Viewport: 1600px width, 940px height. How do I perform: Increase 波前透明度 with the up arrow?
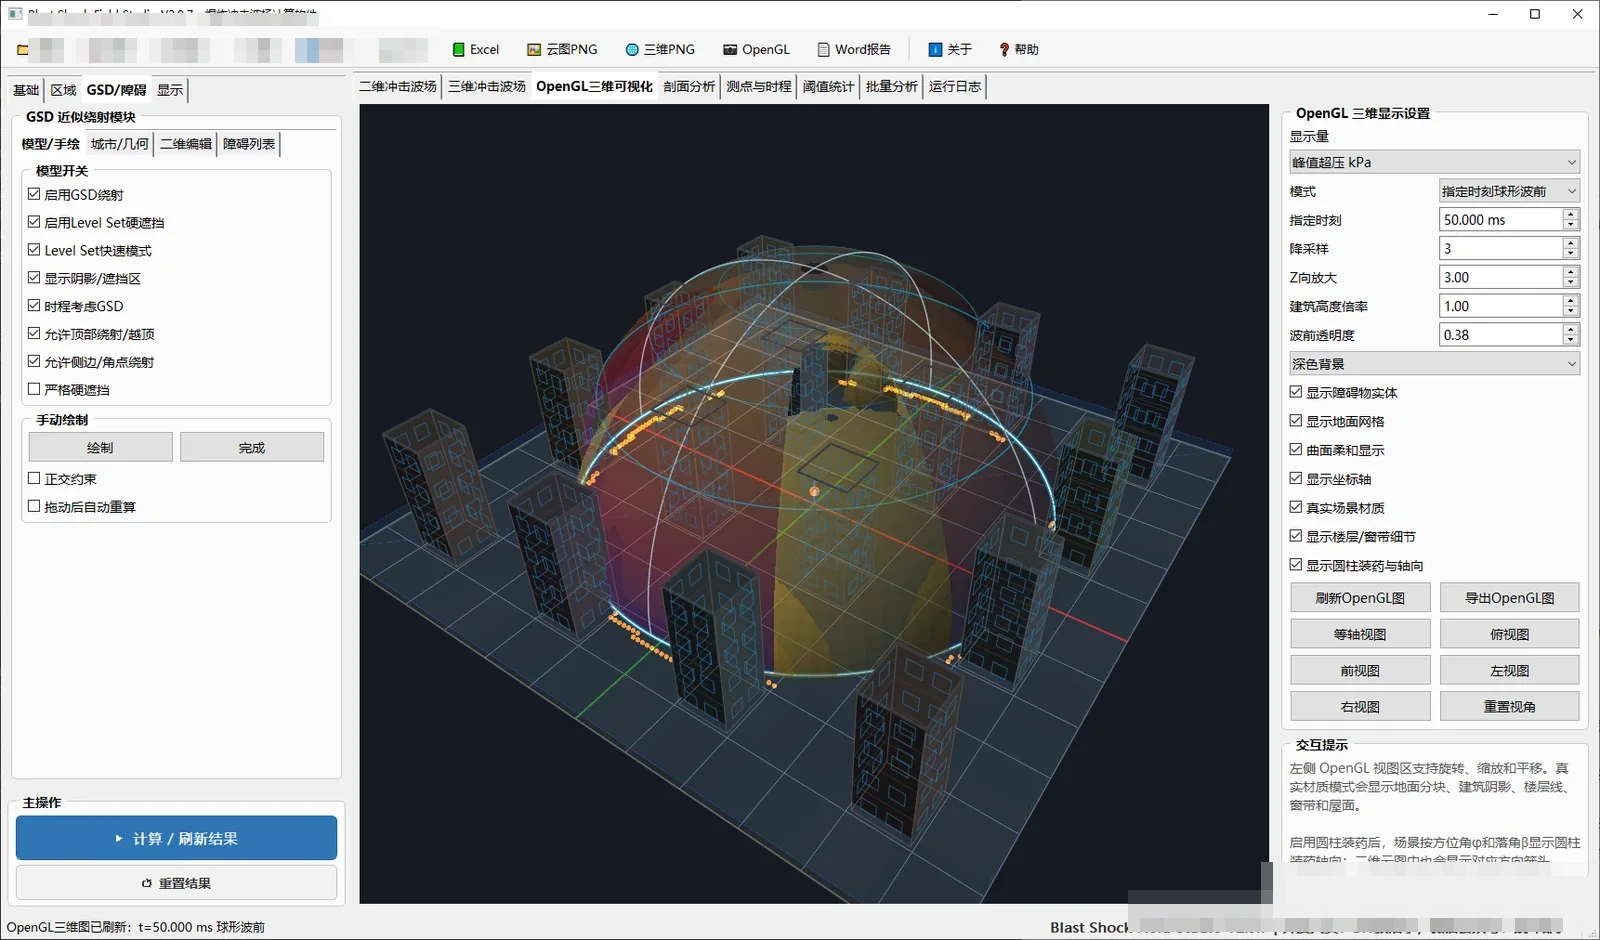coord(1571,329)
